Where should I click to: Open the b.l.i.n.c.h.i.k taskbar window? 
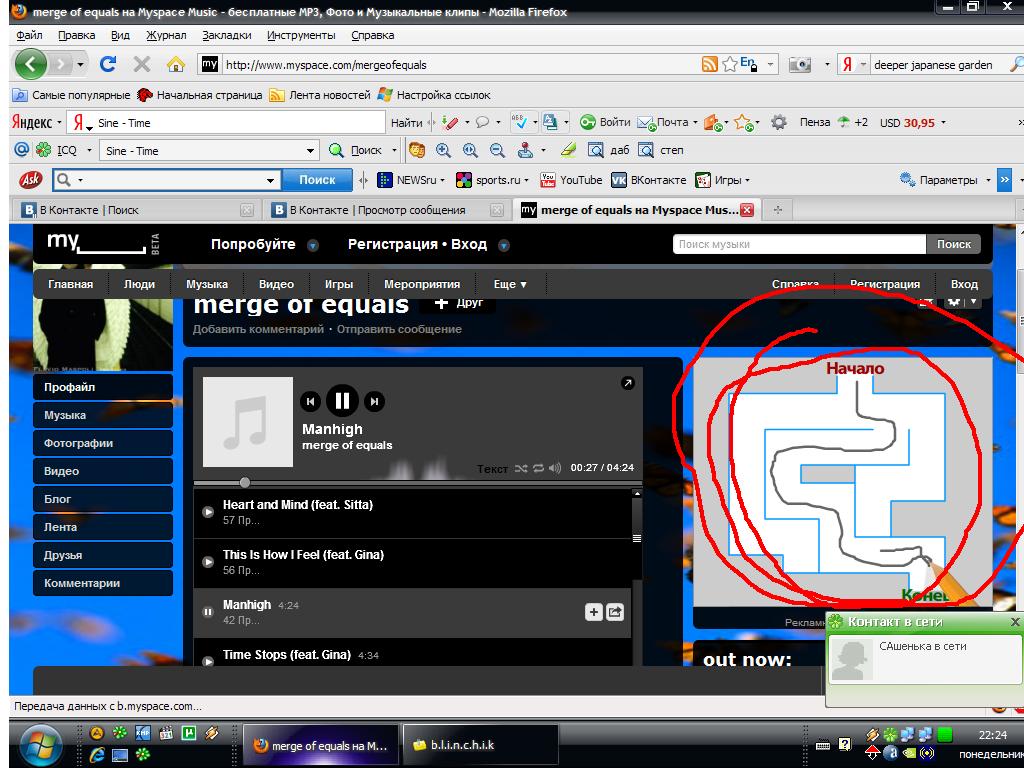480,745
